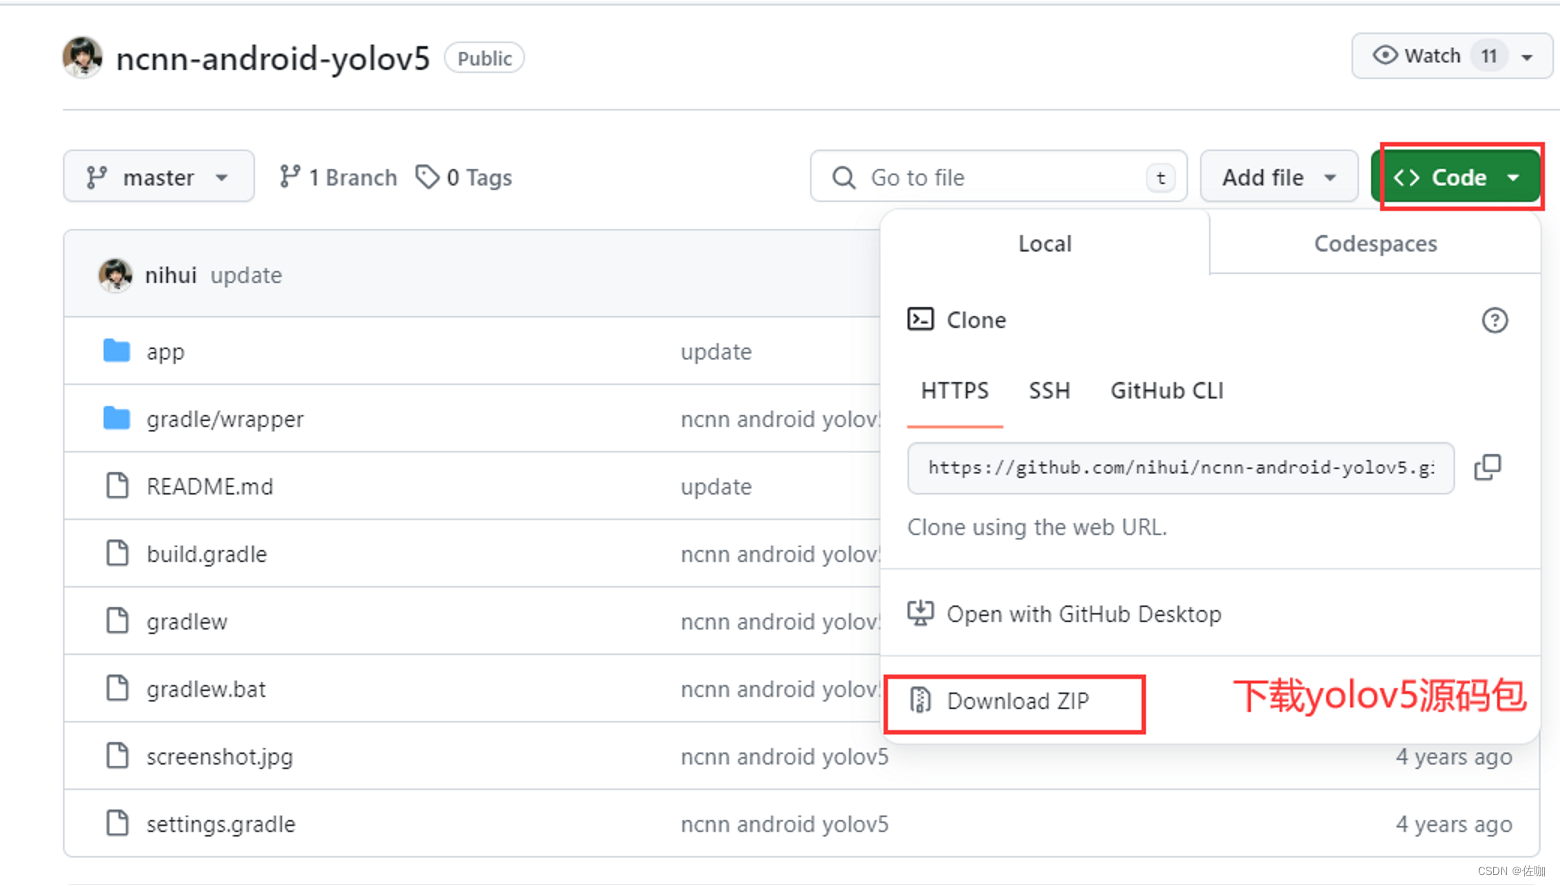This screenshot has height=886, width=1560.
Task: Click the Clone terminal icon
Action: coord(920,319)
